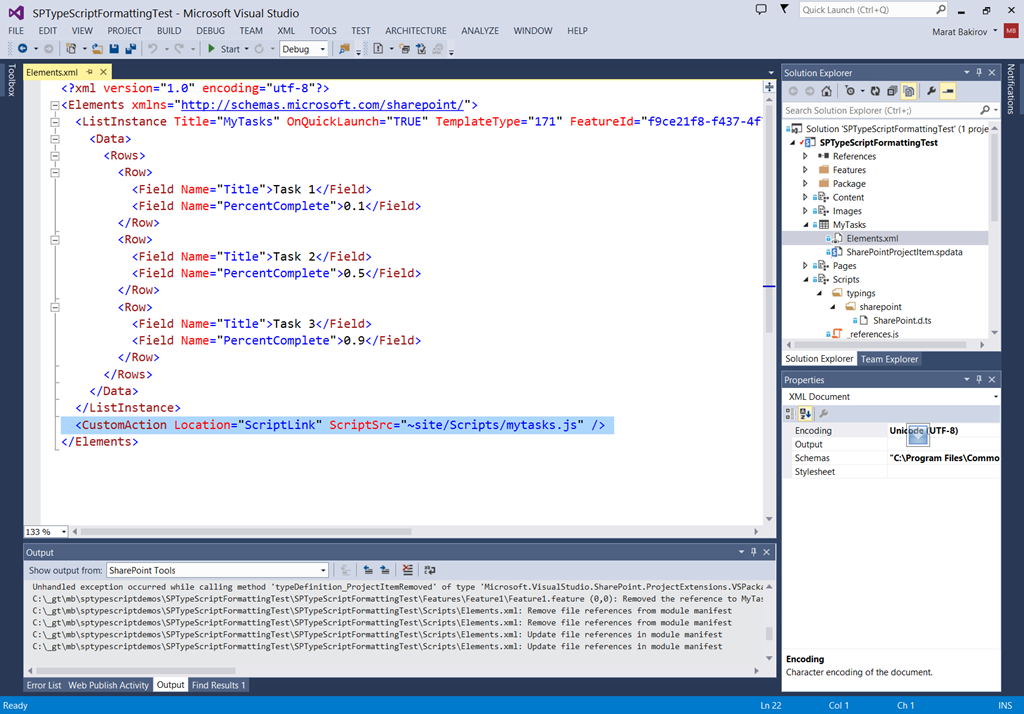Pin the Elements.xml editor tab
The height and width of the screenshot is (714, 1024).
[89, 72]
